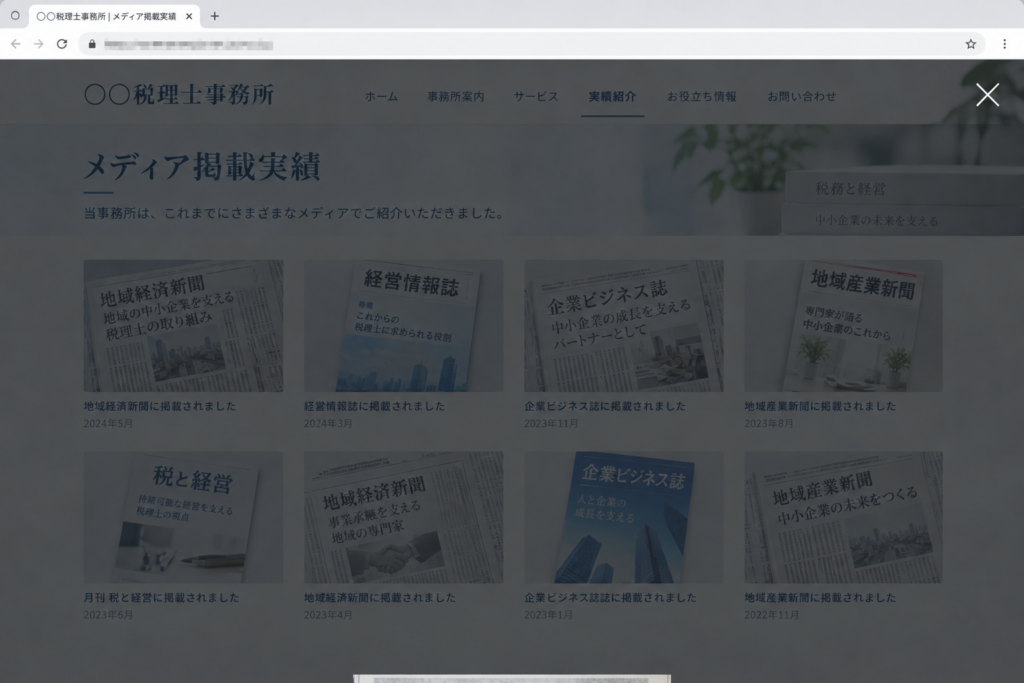This screenshot has width=1024, height=683.
Task: Click caption 経営情報誌に掲載されました
Action: (x=374, y=406)
